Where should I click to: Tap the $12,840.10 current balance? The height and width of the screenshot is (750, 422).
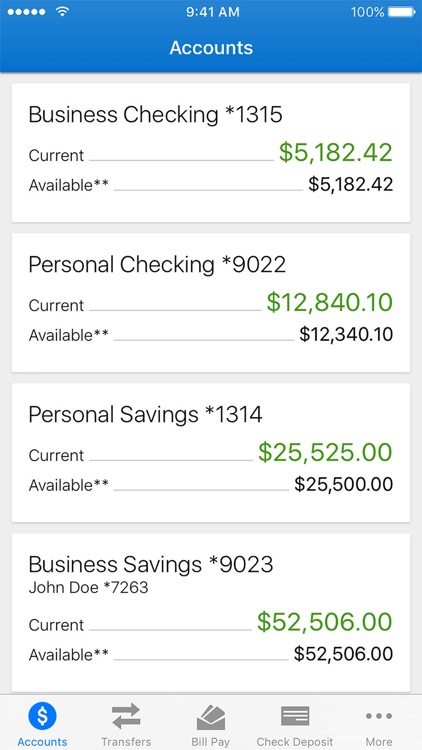coord(330,302)
